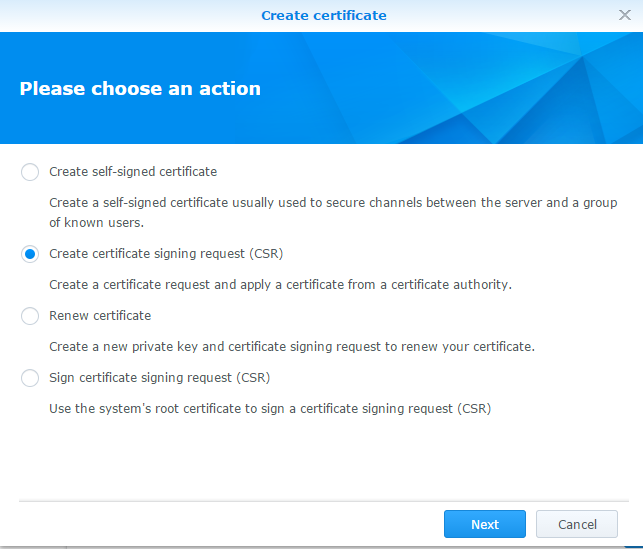This screenshot has height=549, width=643.
Task: Click the description mentioning a certificate authority
Action: (x=280, y=285)
